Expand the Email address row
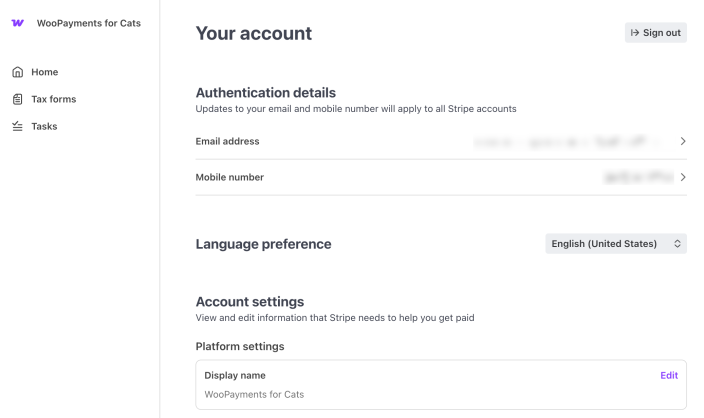Image resolution: width=704 pixels, height=418 pixels. tap(441, 141)
